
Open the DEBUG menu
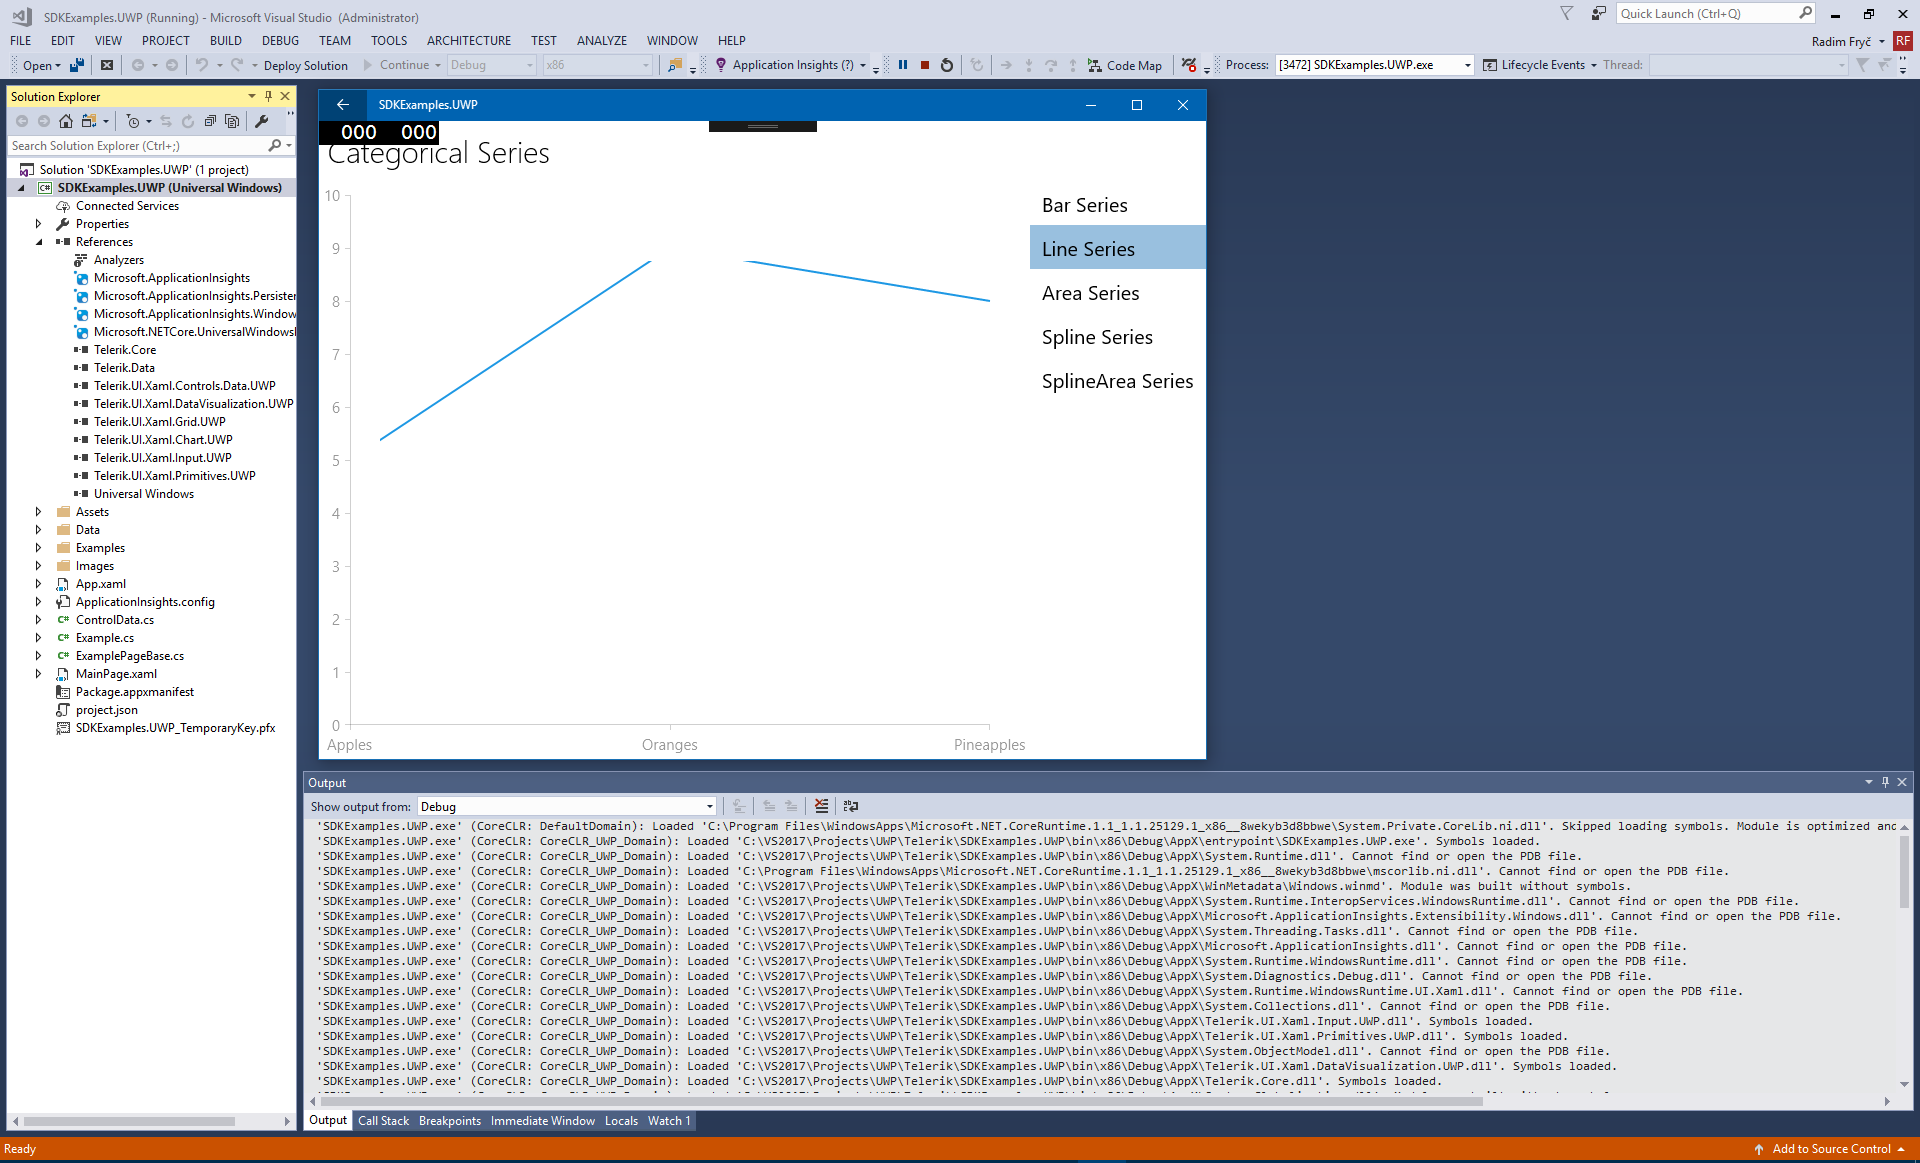tap(280, 41)
